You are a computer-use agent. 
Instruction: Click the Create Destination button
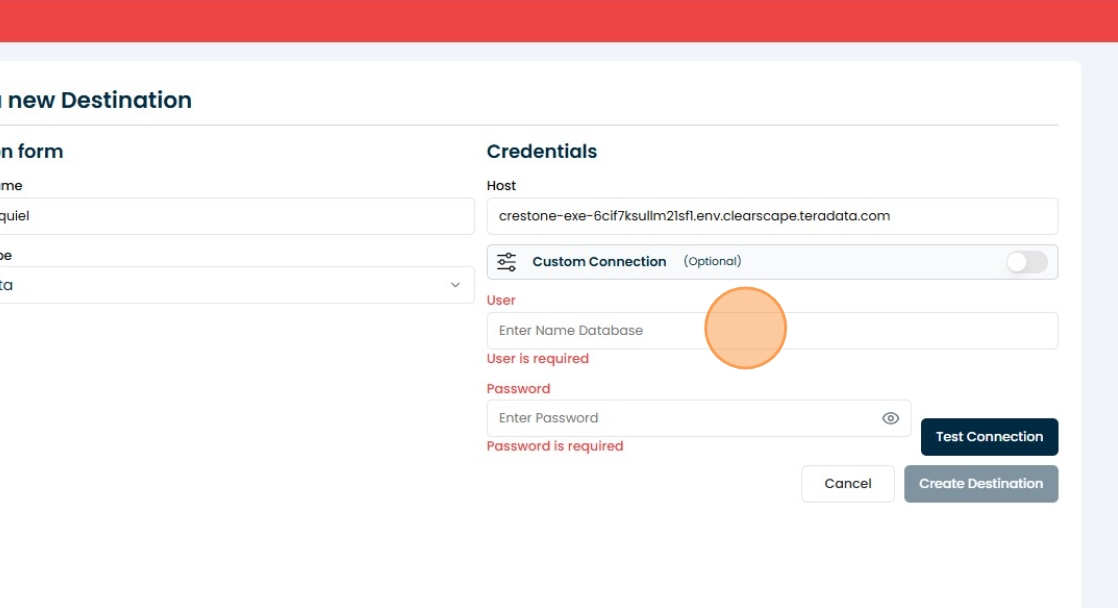coord(980,484)
